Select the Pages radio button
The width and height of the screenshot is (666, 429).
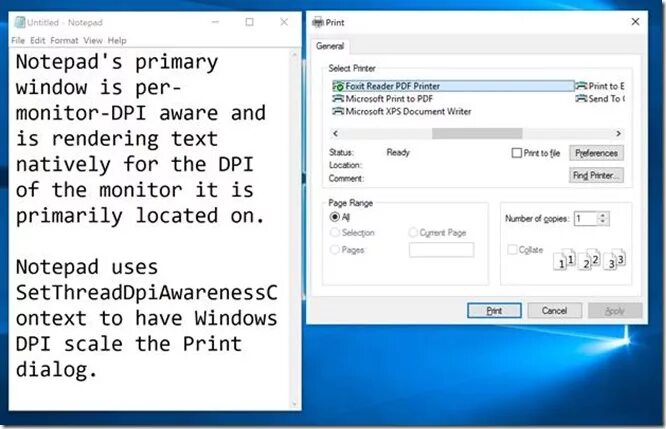tap(335, 249)
